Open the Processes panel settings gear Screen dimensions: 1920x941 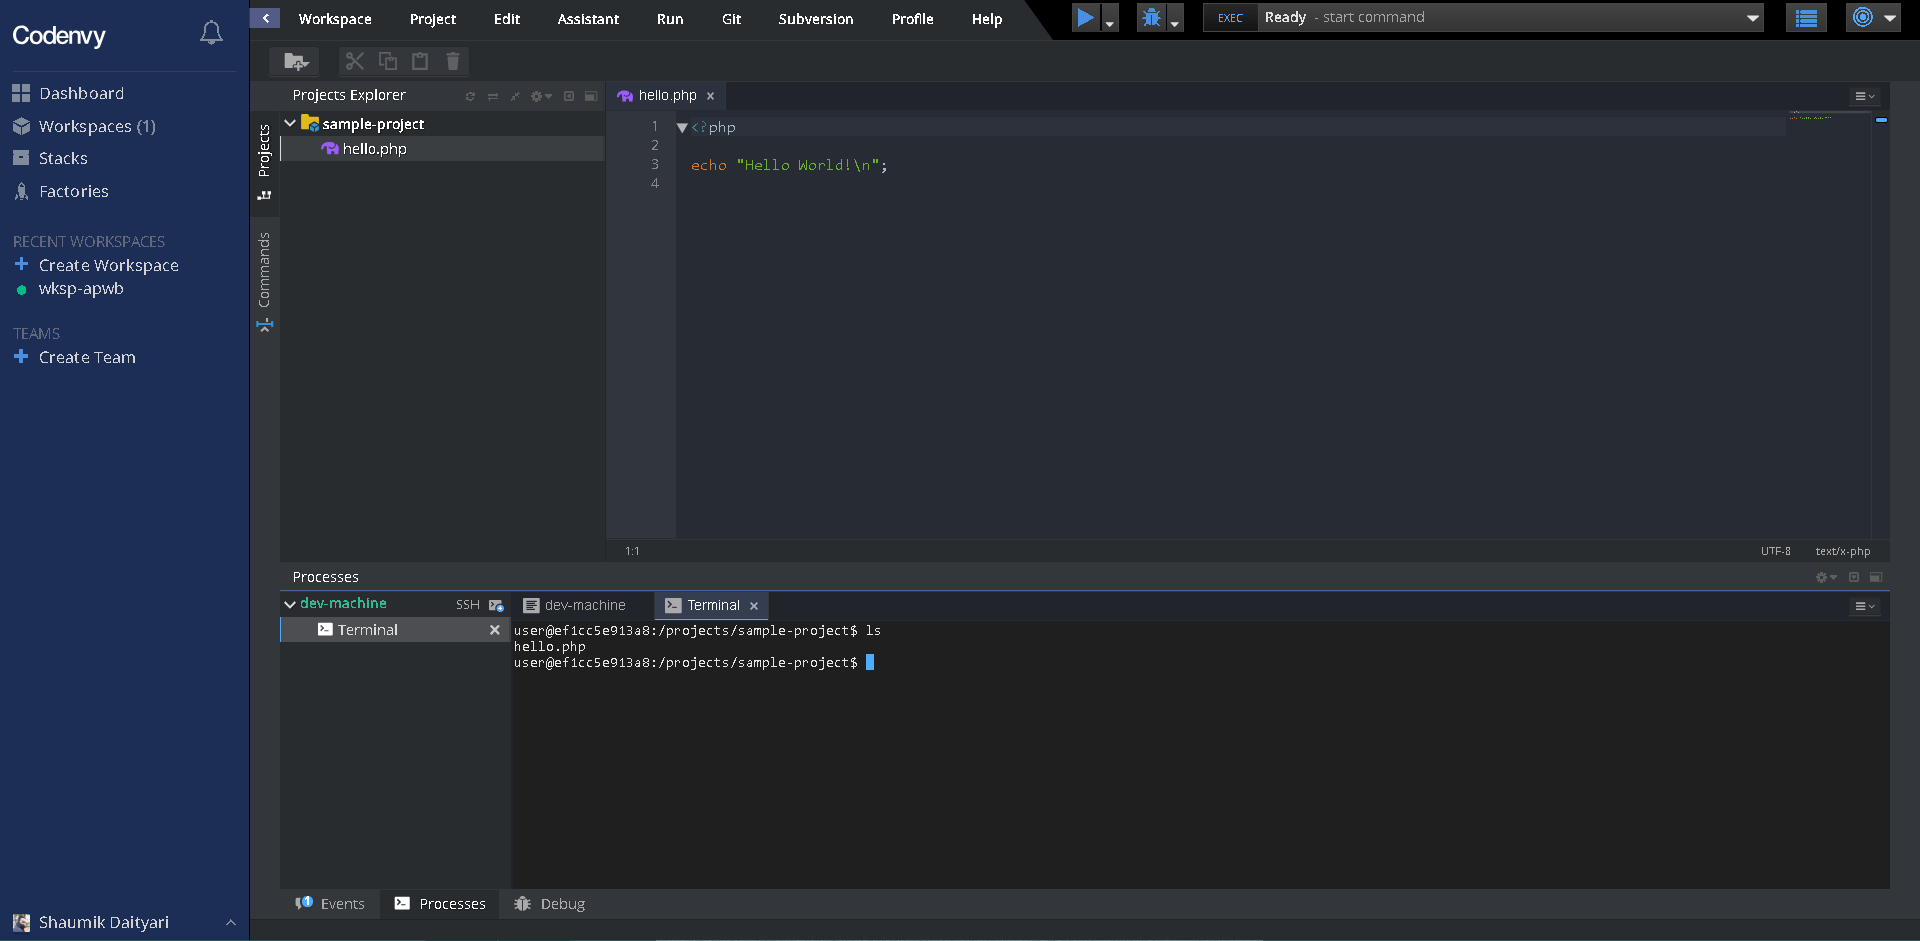click(x=1822, y=578)
